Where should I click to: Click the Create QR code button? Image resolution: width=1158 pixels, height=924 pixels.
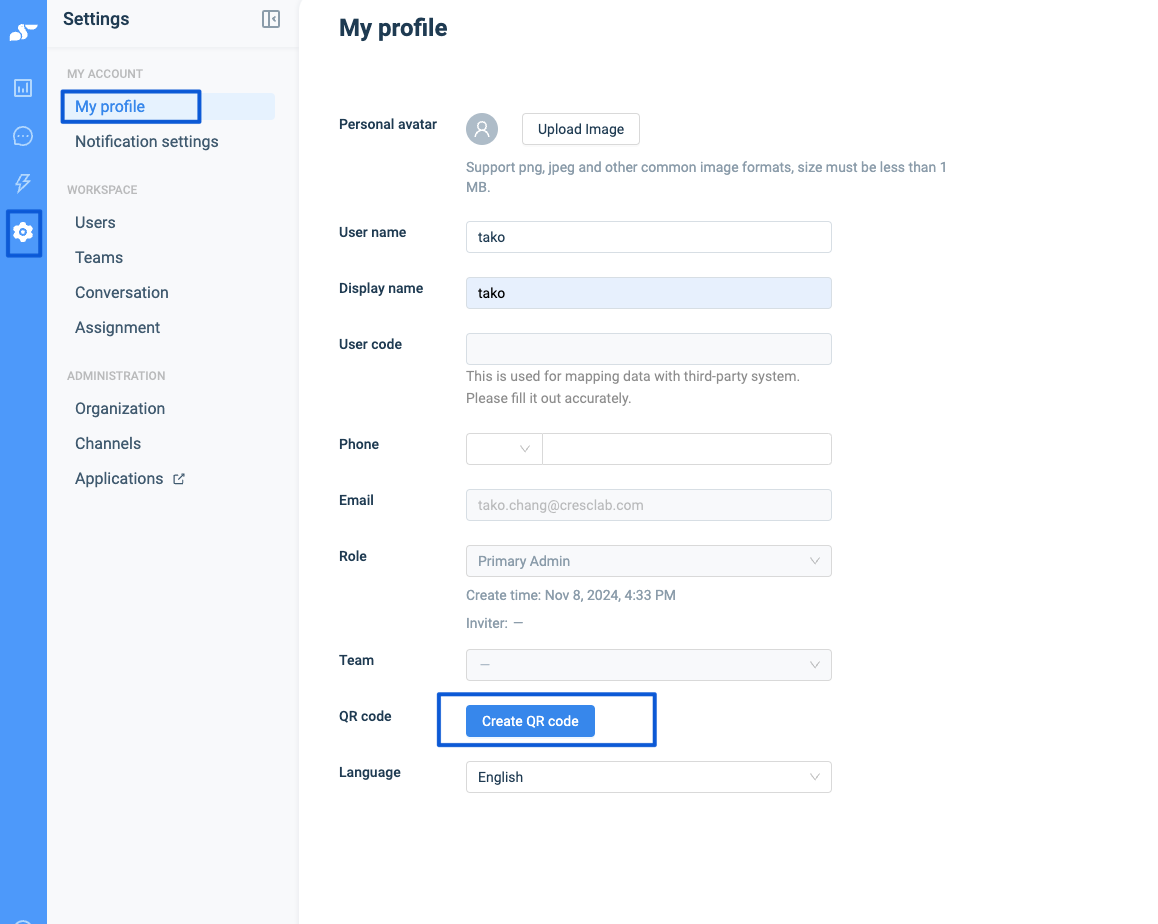[x=530, y=721]
